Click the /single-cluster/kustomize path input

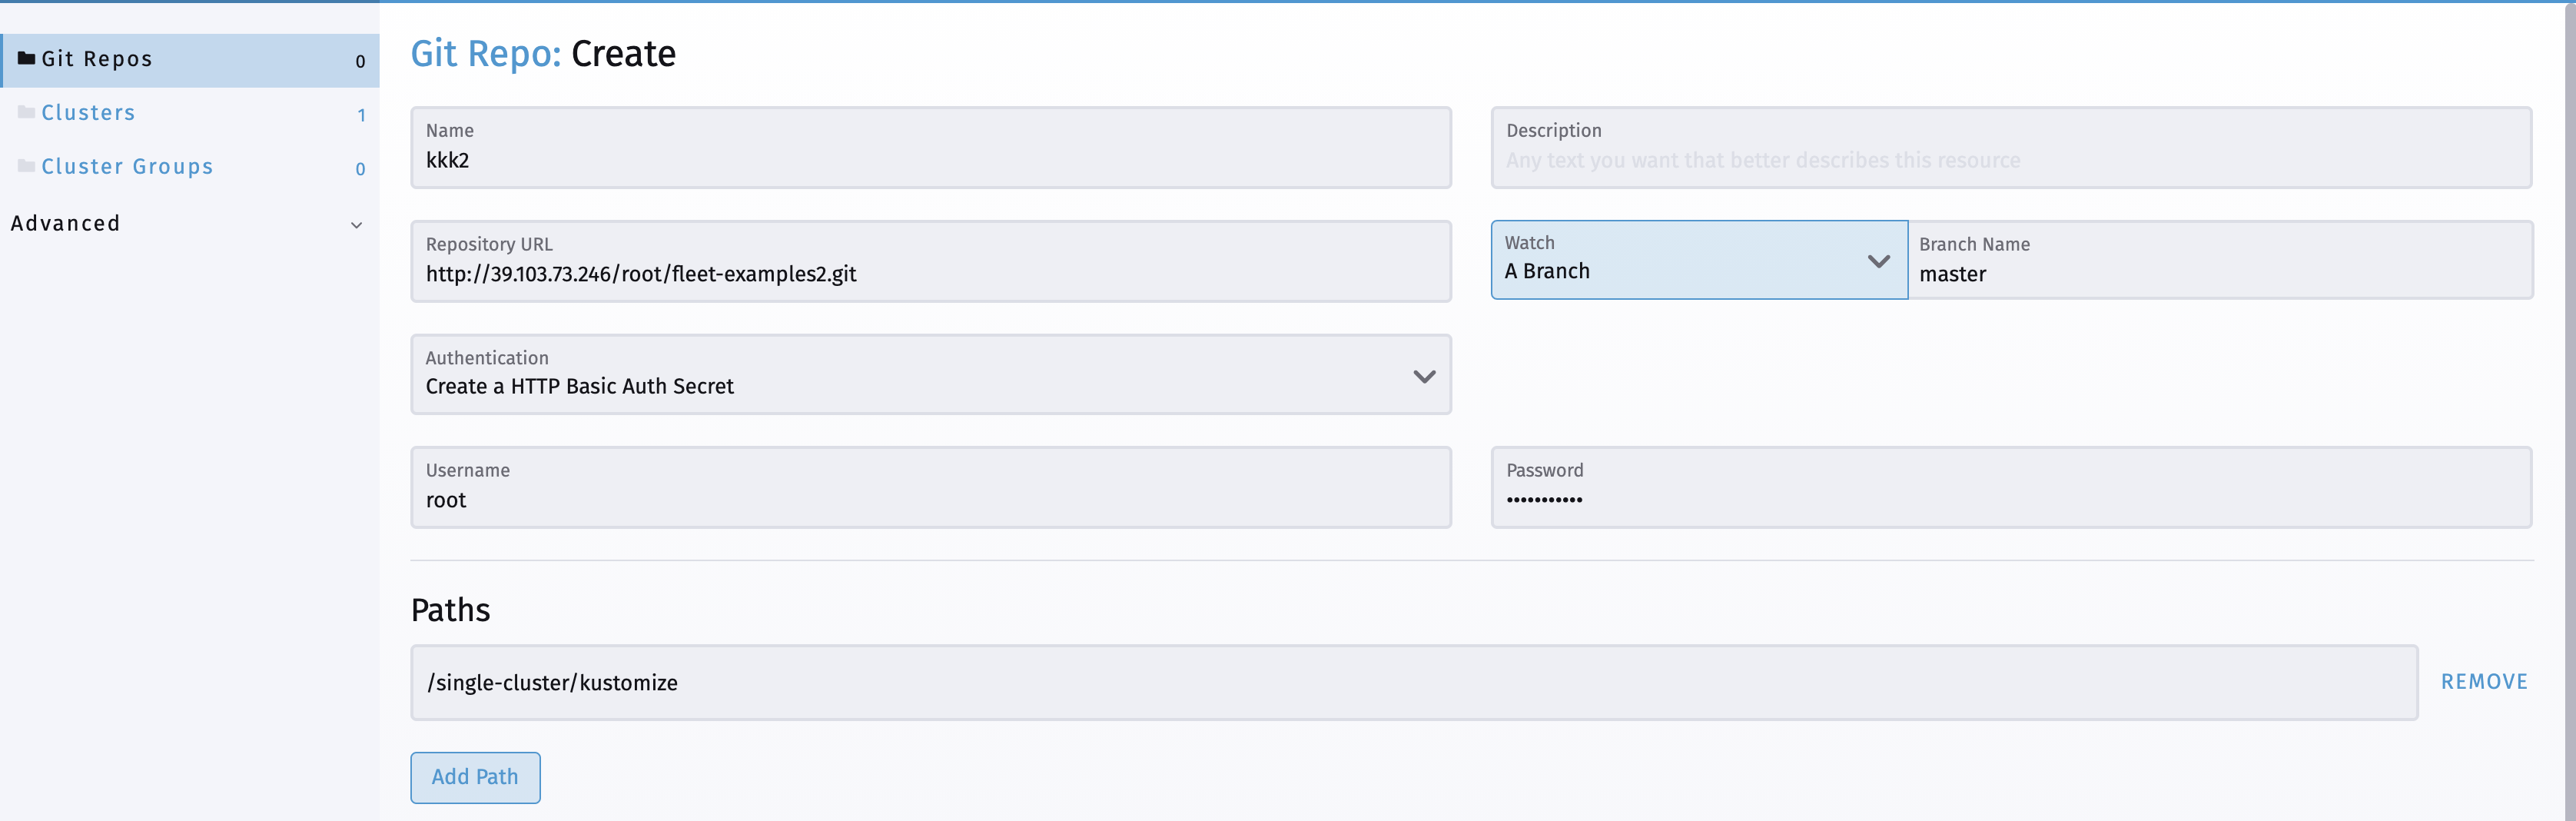point(1414,682)
